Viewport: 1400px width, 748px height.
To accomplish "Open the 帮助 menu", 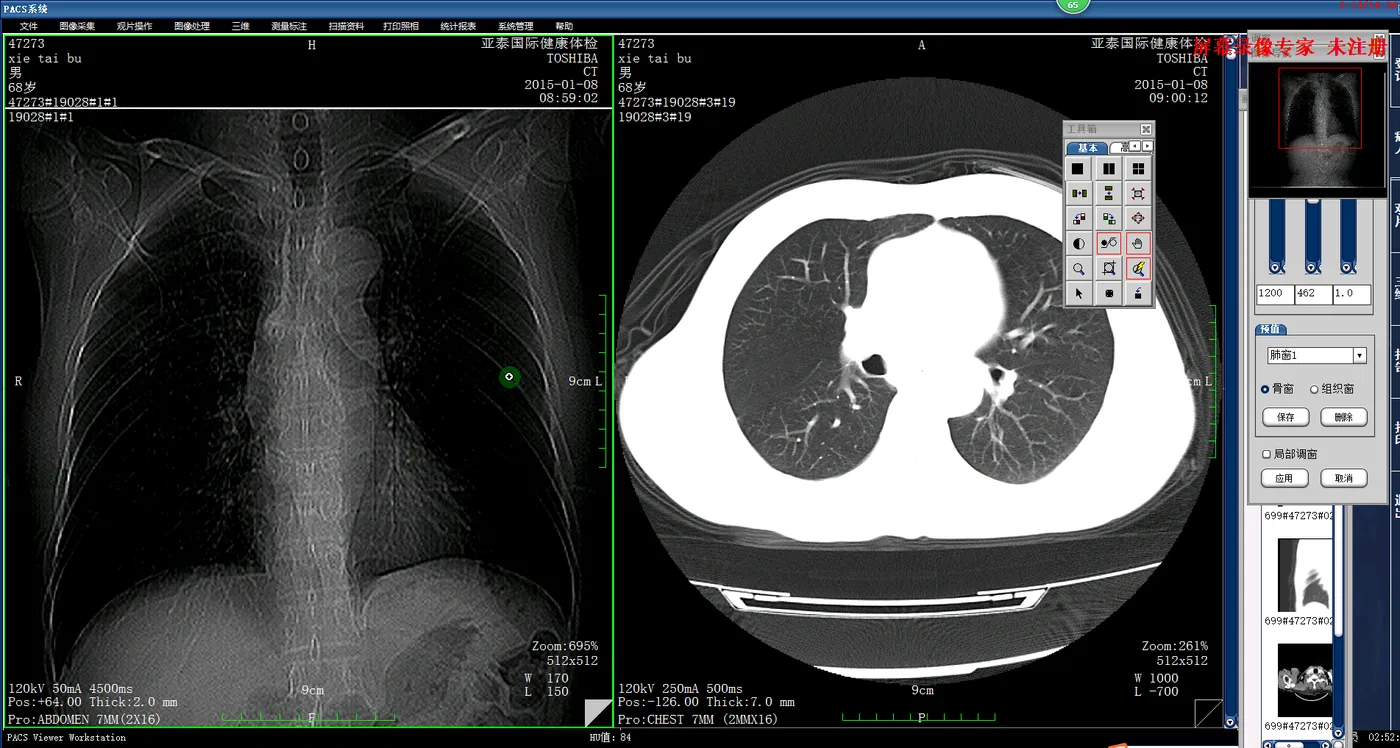I will pyautogui.click(x=564, y=26).
